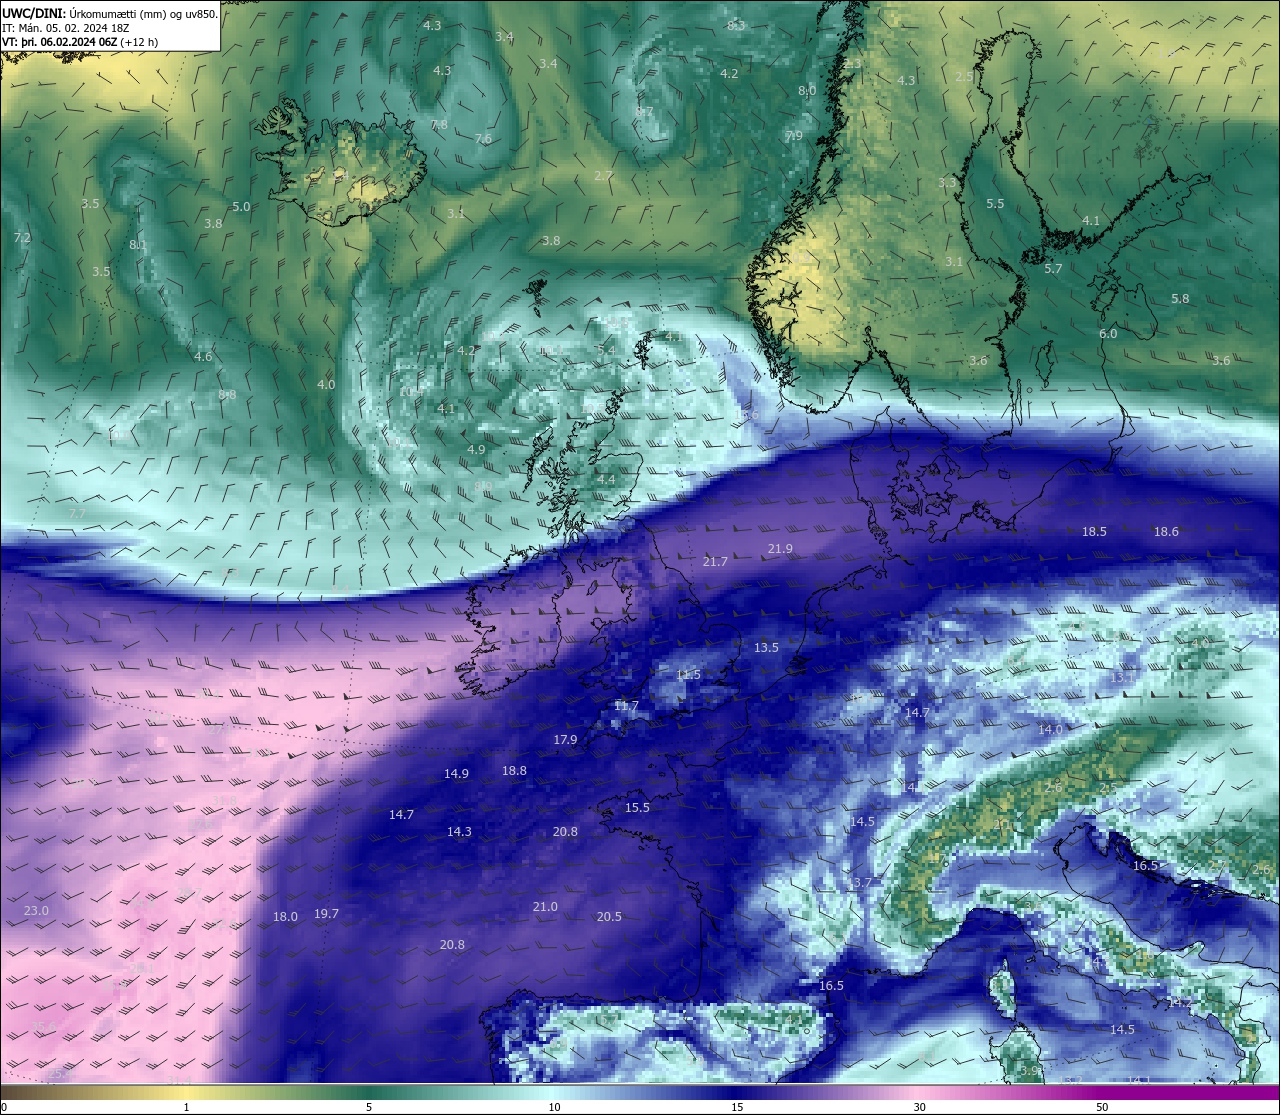This screenshot has width=1280, height=1115.
Task: Click the map value 18.6
Action: click(x=1166, y=531)
